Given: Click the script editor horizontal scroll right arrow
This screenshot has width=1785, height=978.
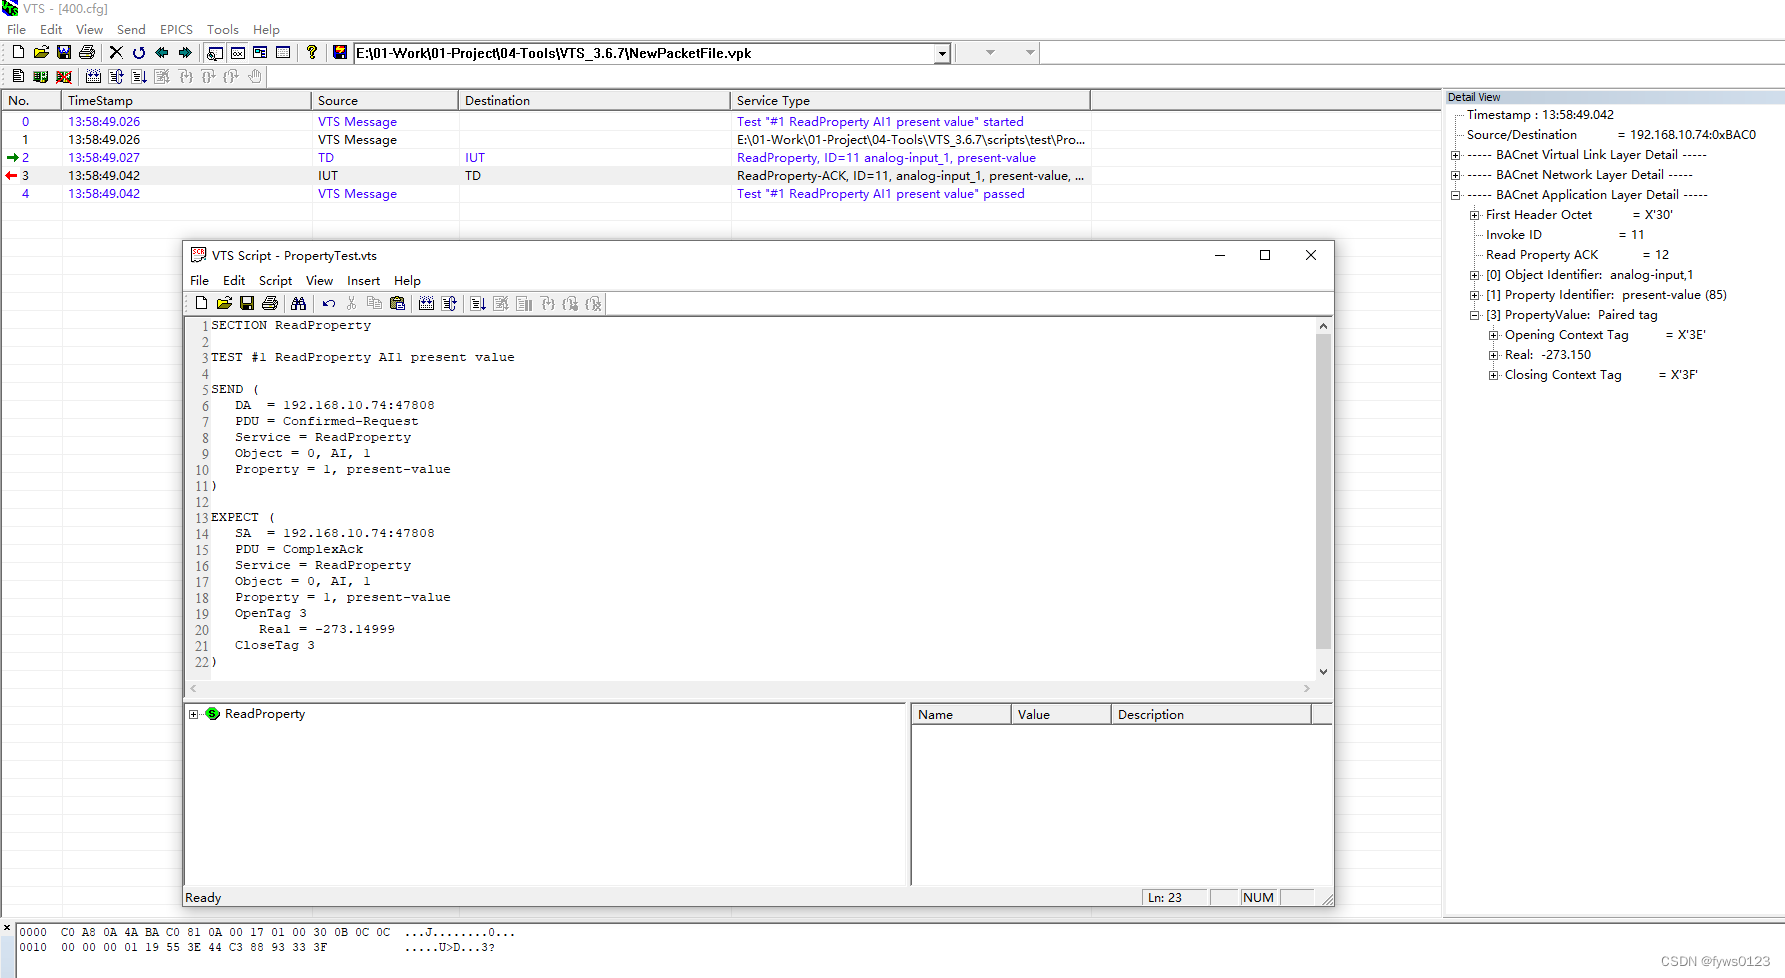Looking at the screenshot, I should [1306, 688].
